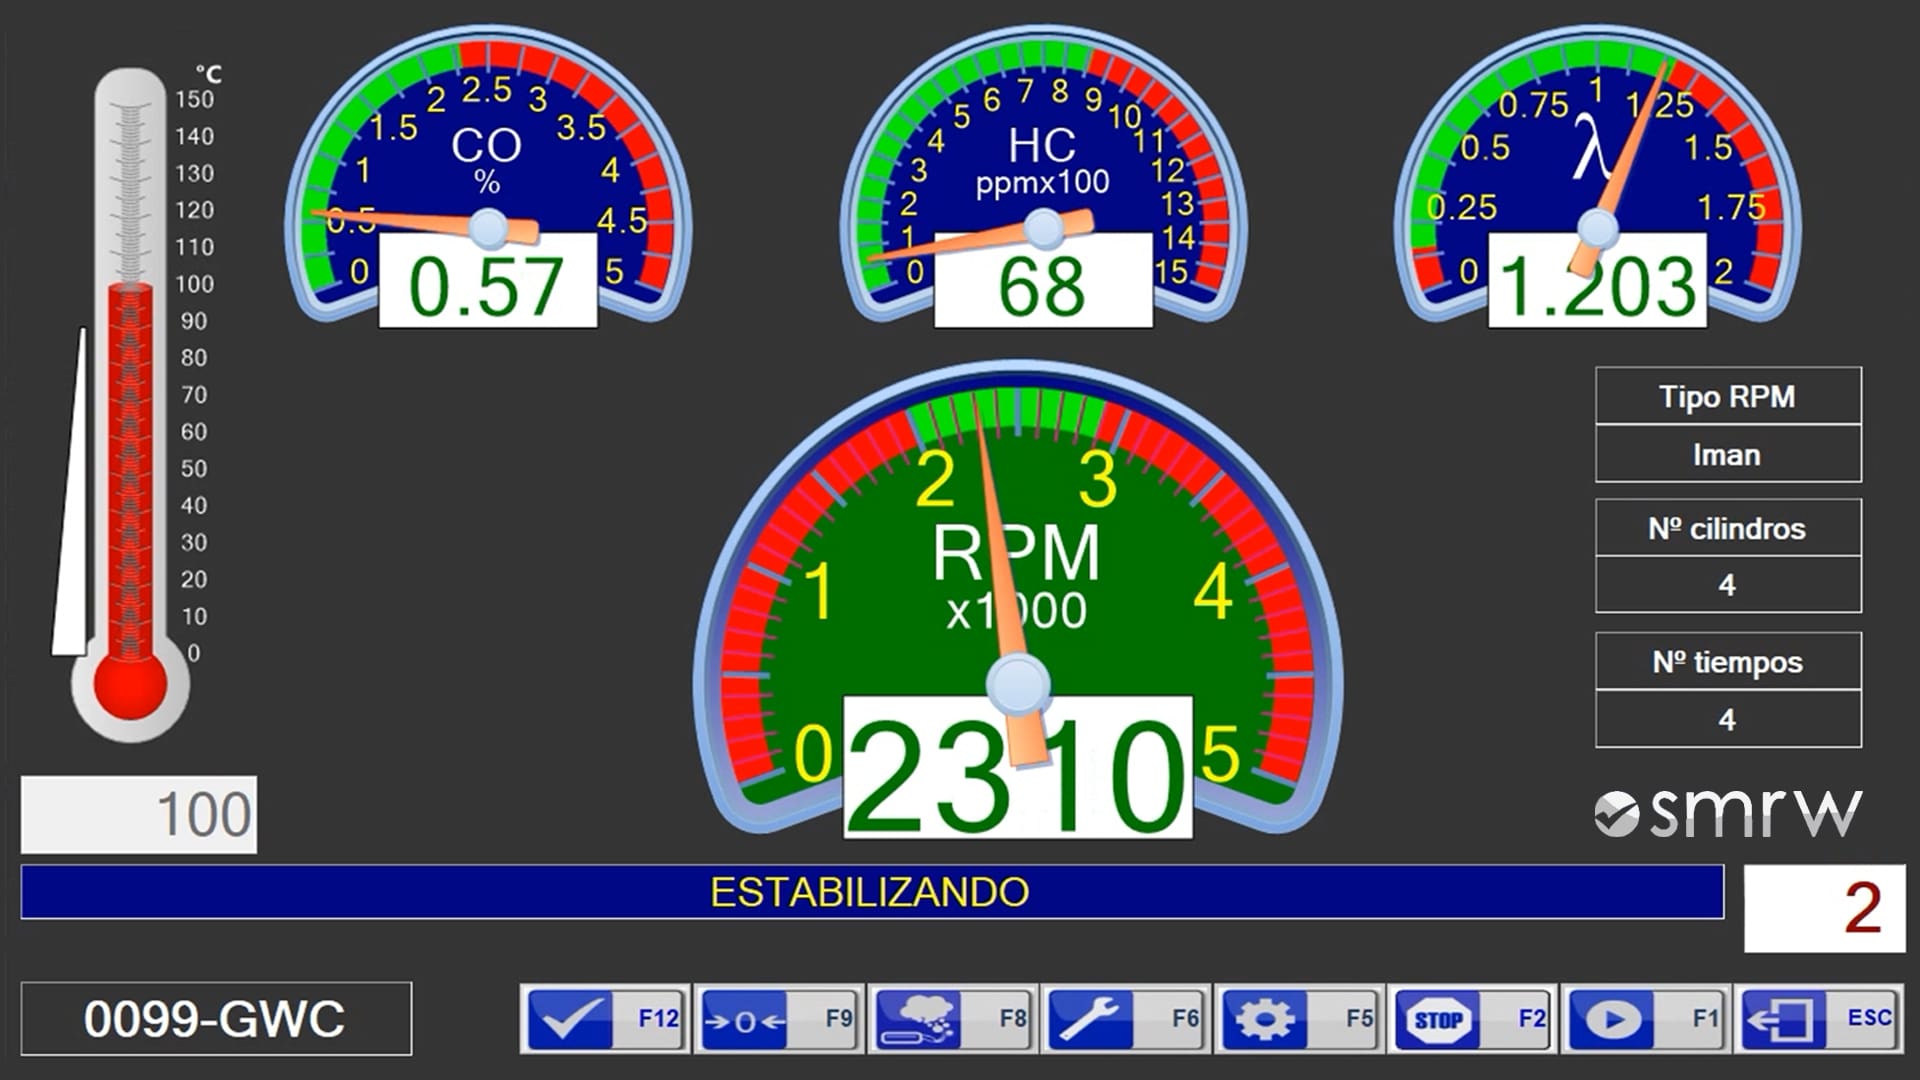Image resolution: width=1920 pixels, height=1080 pixels.
Task: Change the Nº tiempos value
Action: 1727,719
